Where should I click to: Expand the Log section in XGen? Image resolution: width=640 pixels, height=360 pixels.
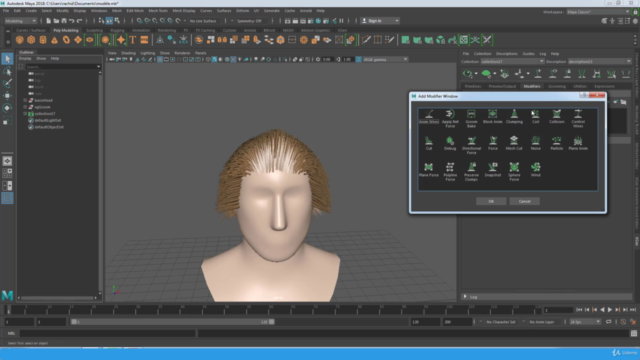[x=465, y=297]
